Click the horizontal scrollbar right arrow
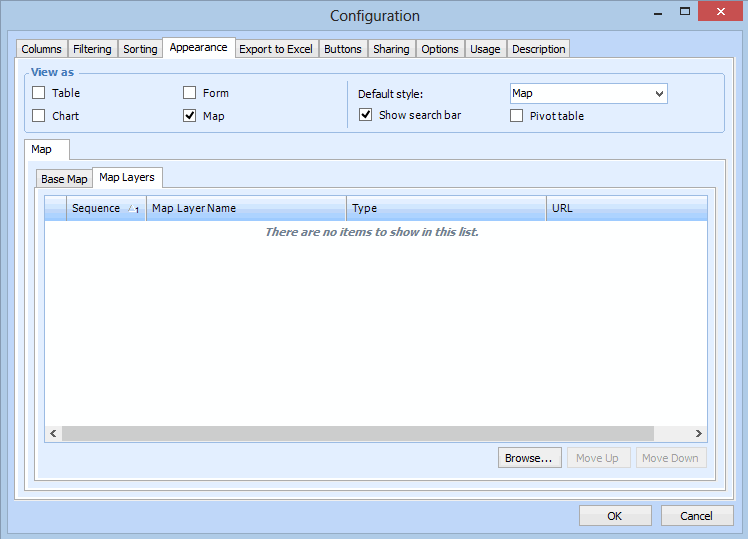Screen dimensions: 748x539 (x=698, y=433)
